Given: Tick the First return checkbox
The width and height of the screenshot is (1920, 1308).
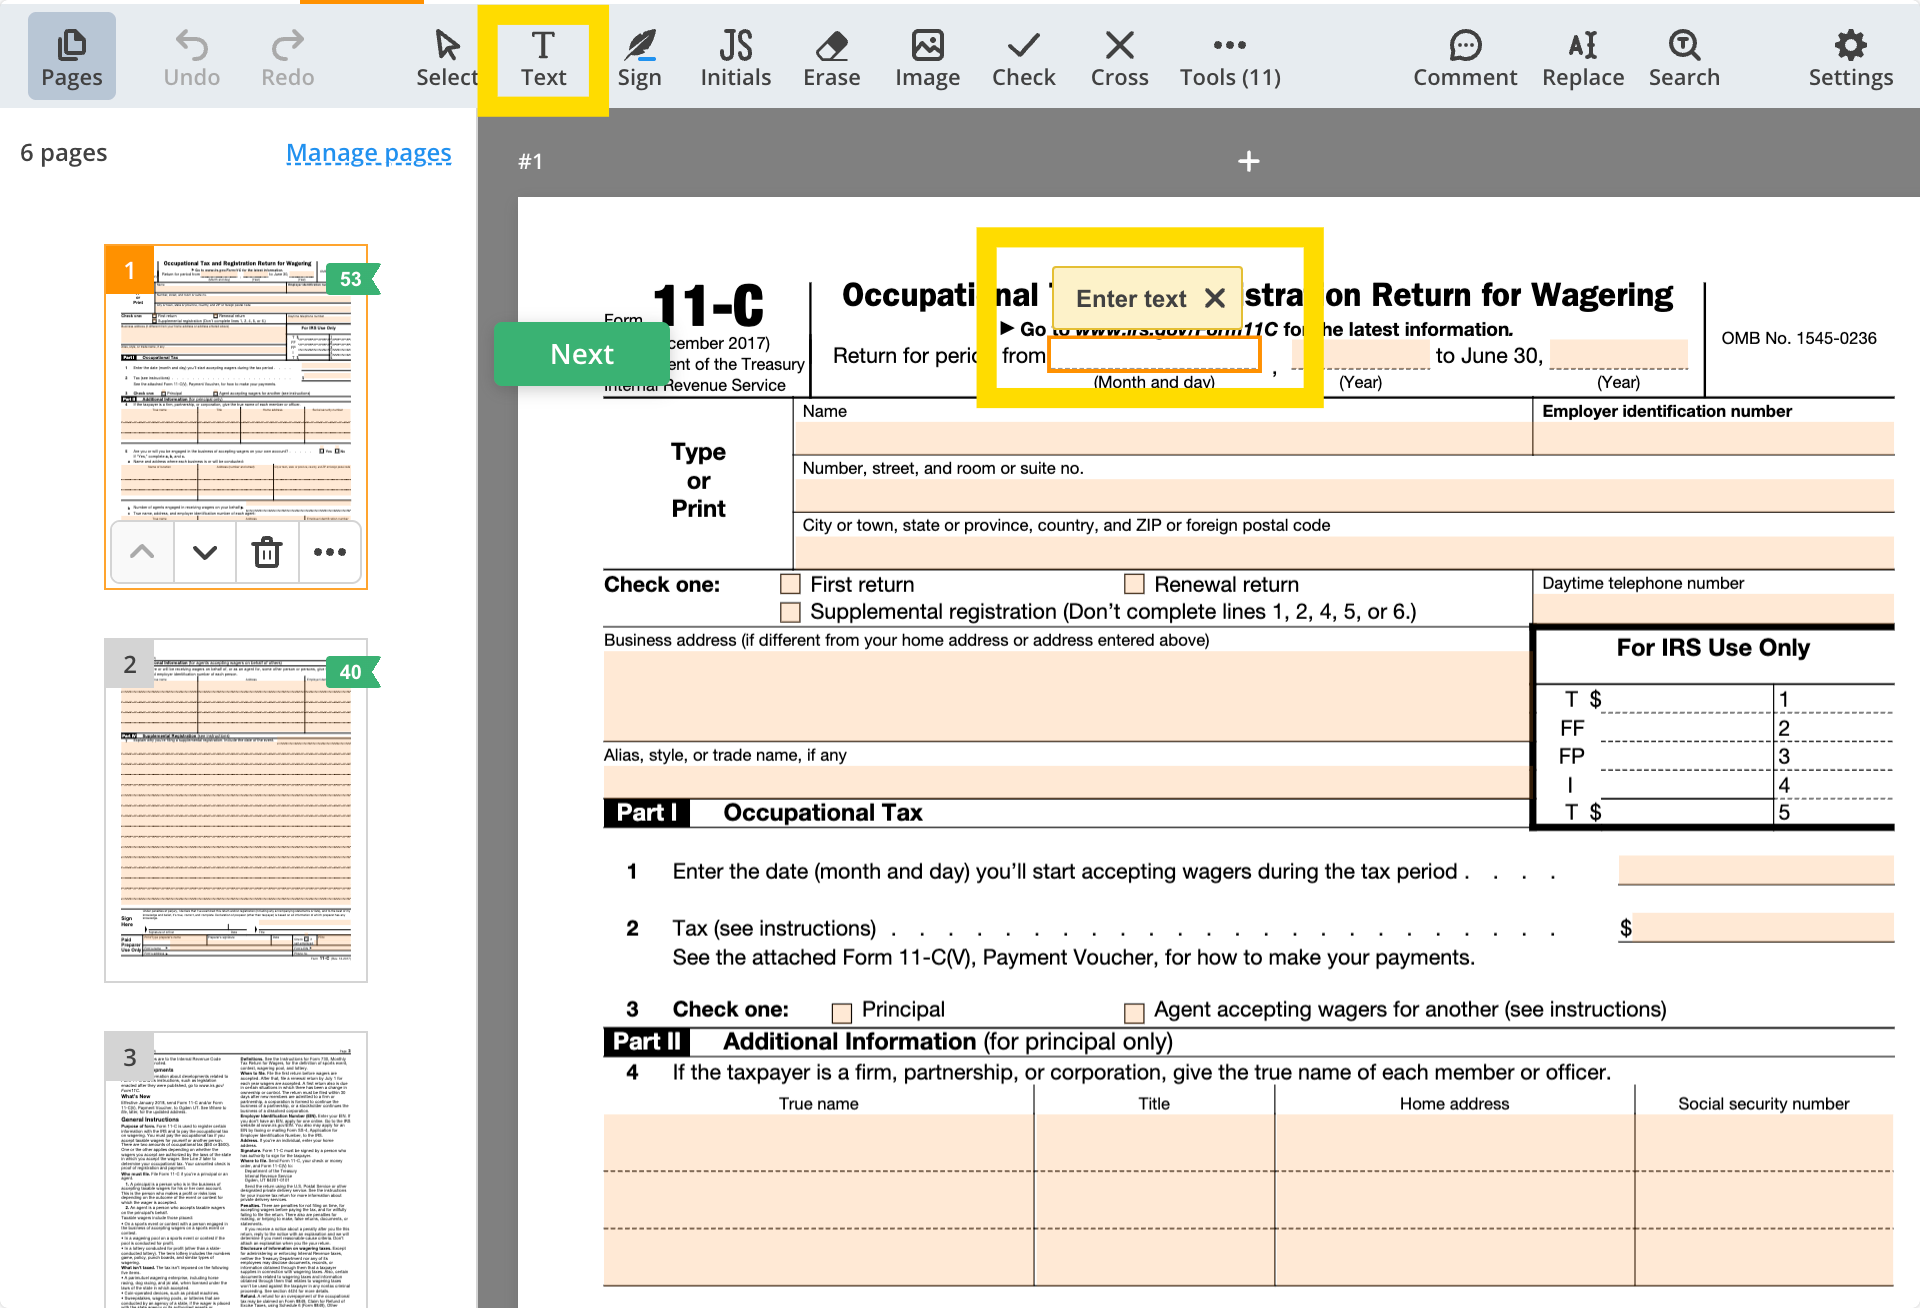Looking at the screenshot, I should click(790, 584).
